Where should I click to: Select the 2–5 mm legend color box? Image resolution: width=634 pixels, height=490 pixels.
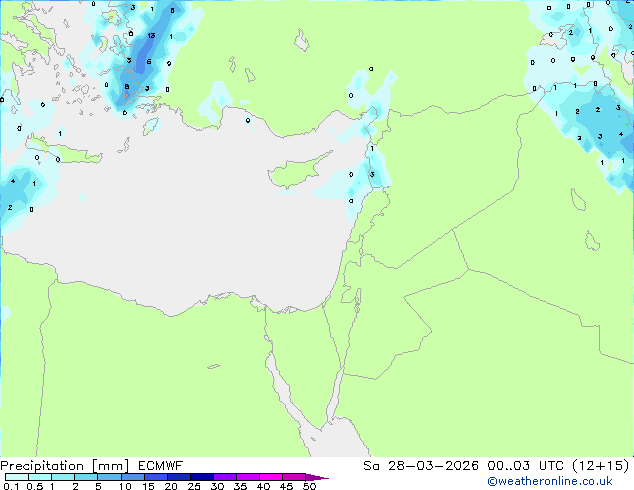86,477
